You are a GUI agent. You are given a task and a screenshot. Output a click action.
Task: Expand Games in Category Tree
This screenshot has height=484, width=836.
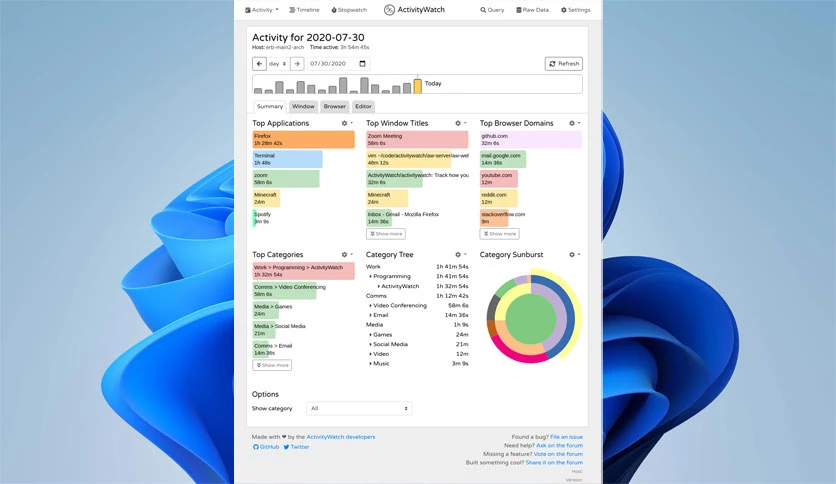[380, 334]
